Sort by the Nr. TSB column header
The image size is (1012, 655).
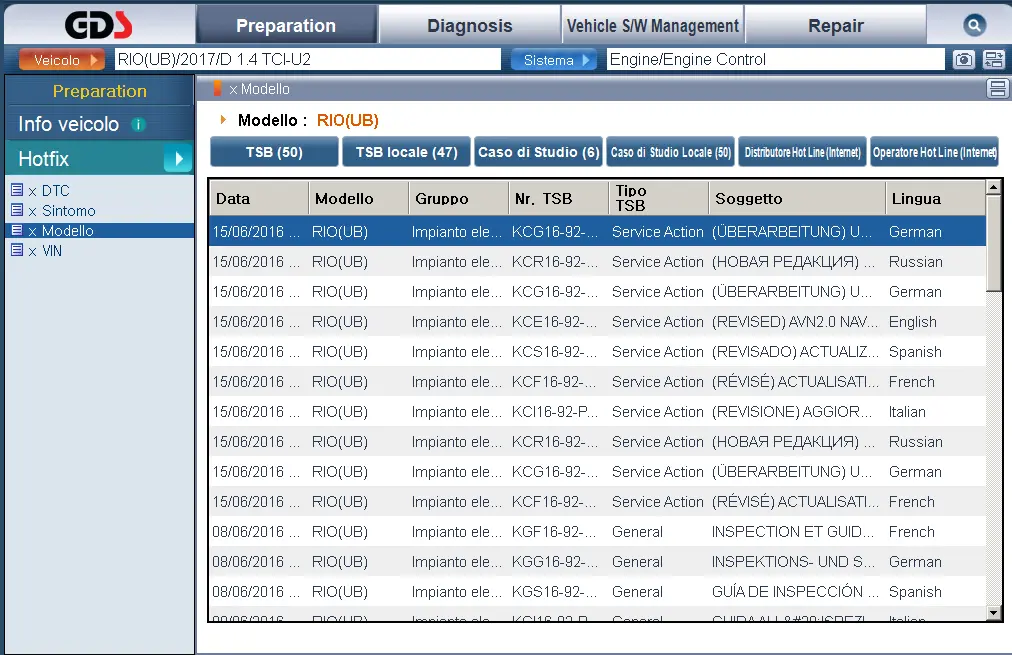coord(559,198)
